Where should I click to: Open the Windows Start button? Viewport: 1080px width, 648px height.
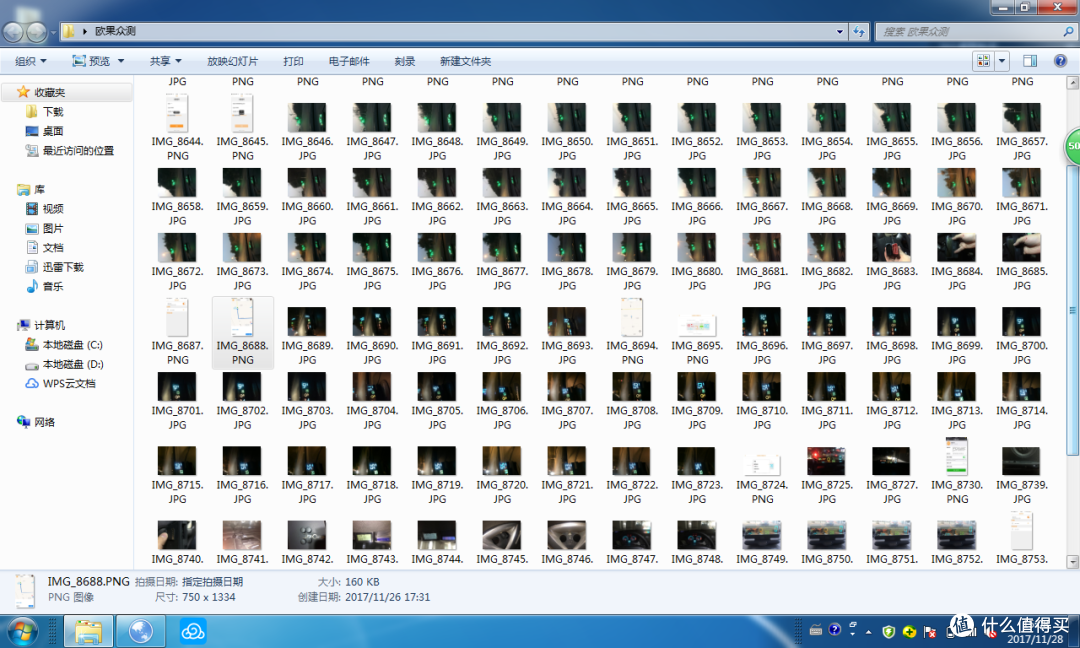coord(22,631)
